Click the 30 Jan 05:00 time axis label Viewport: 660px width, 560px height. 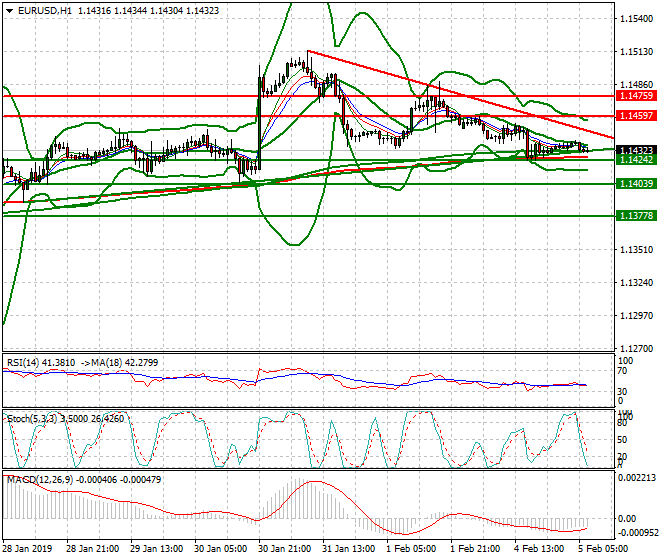point(221,549)
